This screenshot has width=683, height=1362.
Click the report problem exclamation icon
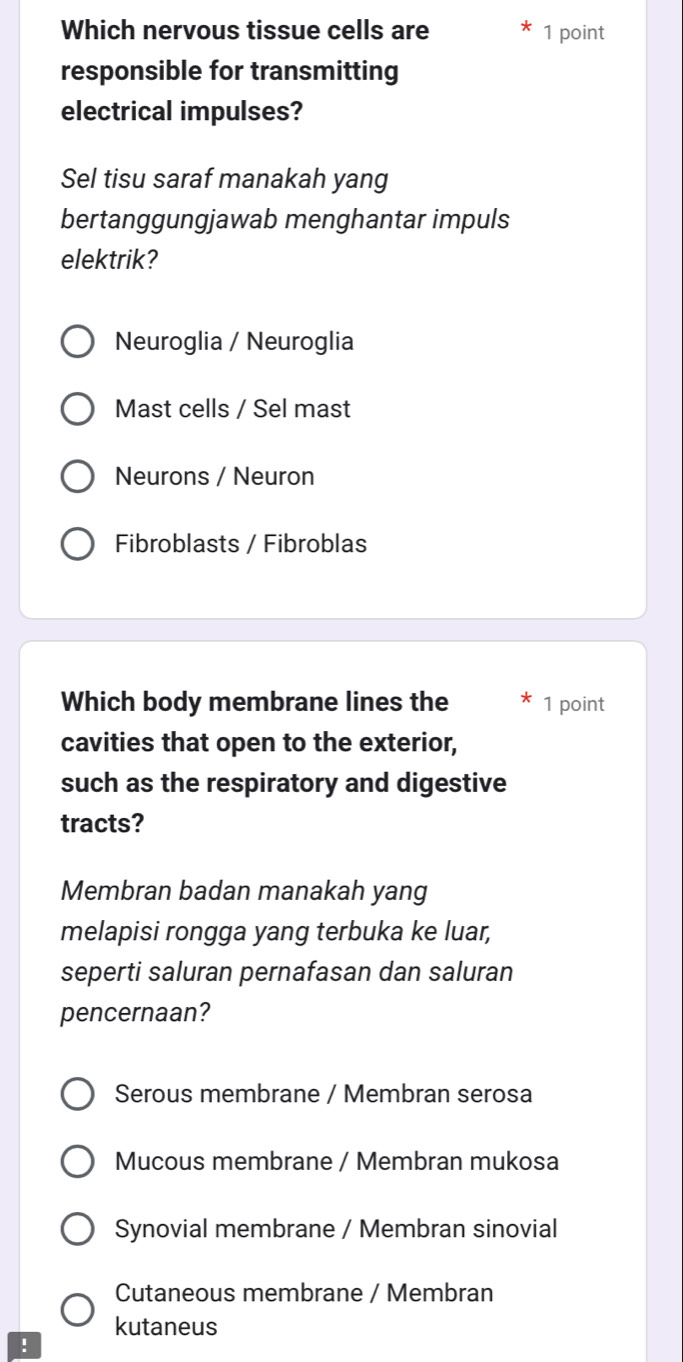13,1346
